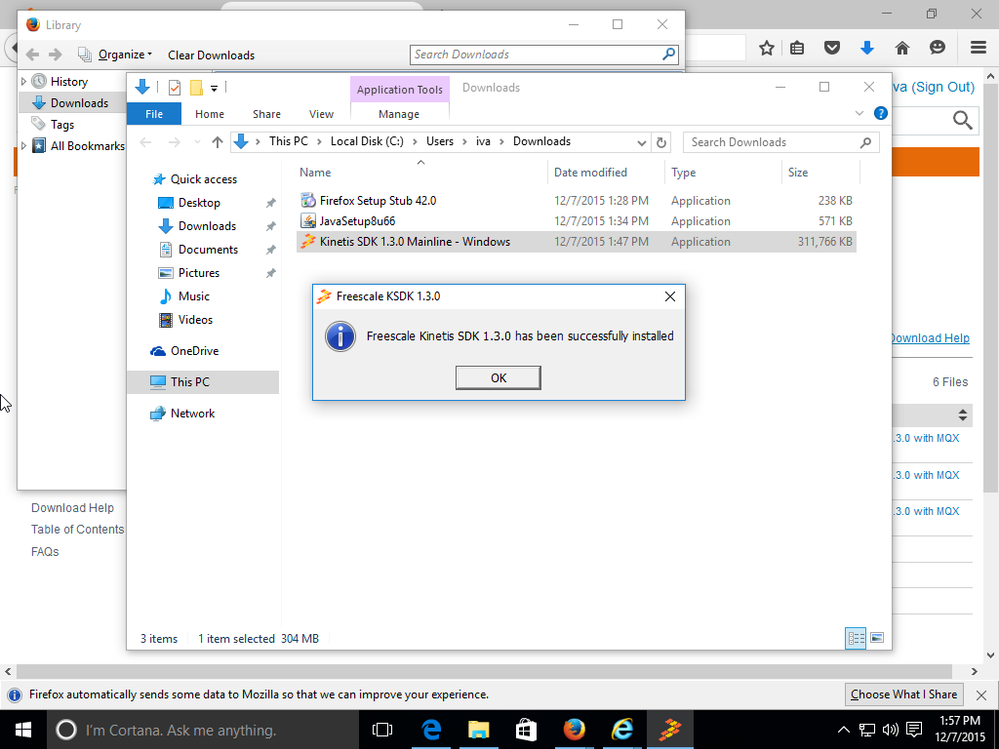999x749 pixels.
Task: Select the Firefox Setup Stub 42.0 file
Action: [x=576, y=201]
